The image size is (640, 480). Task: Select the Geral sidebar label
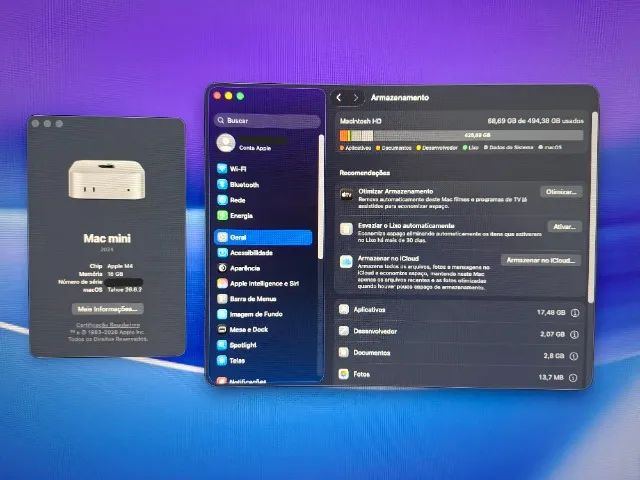tap(238, 237)
